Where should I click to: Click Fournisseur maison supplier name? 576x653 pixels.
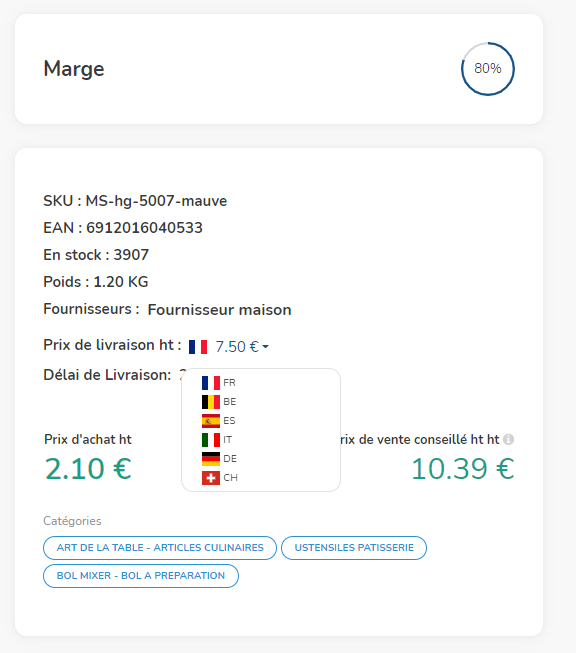(x=219, y=310)
